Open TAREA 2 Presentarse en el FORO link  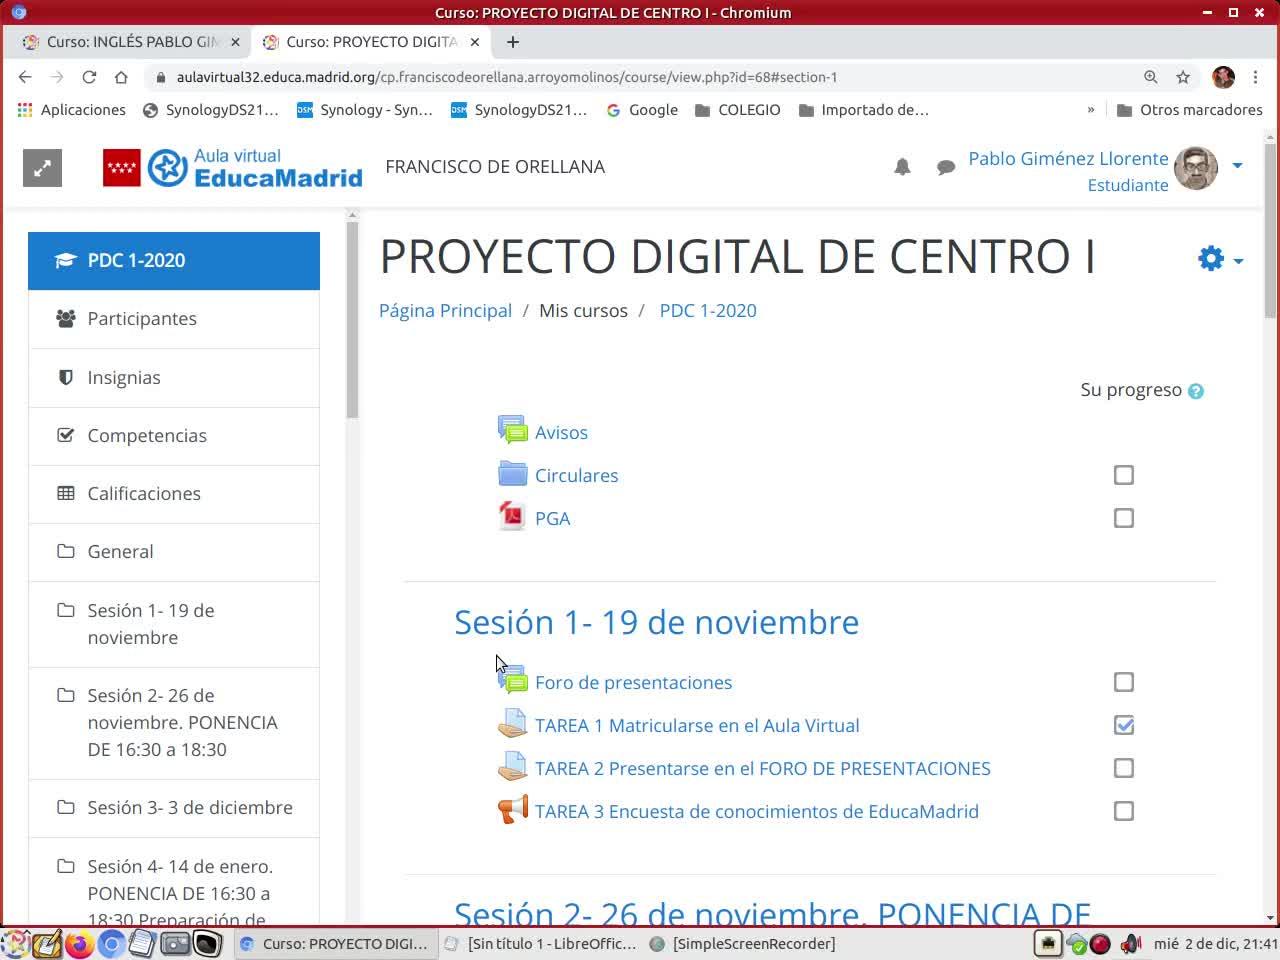click(x=763, y=769)
